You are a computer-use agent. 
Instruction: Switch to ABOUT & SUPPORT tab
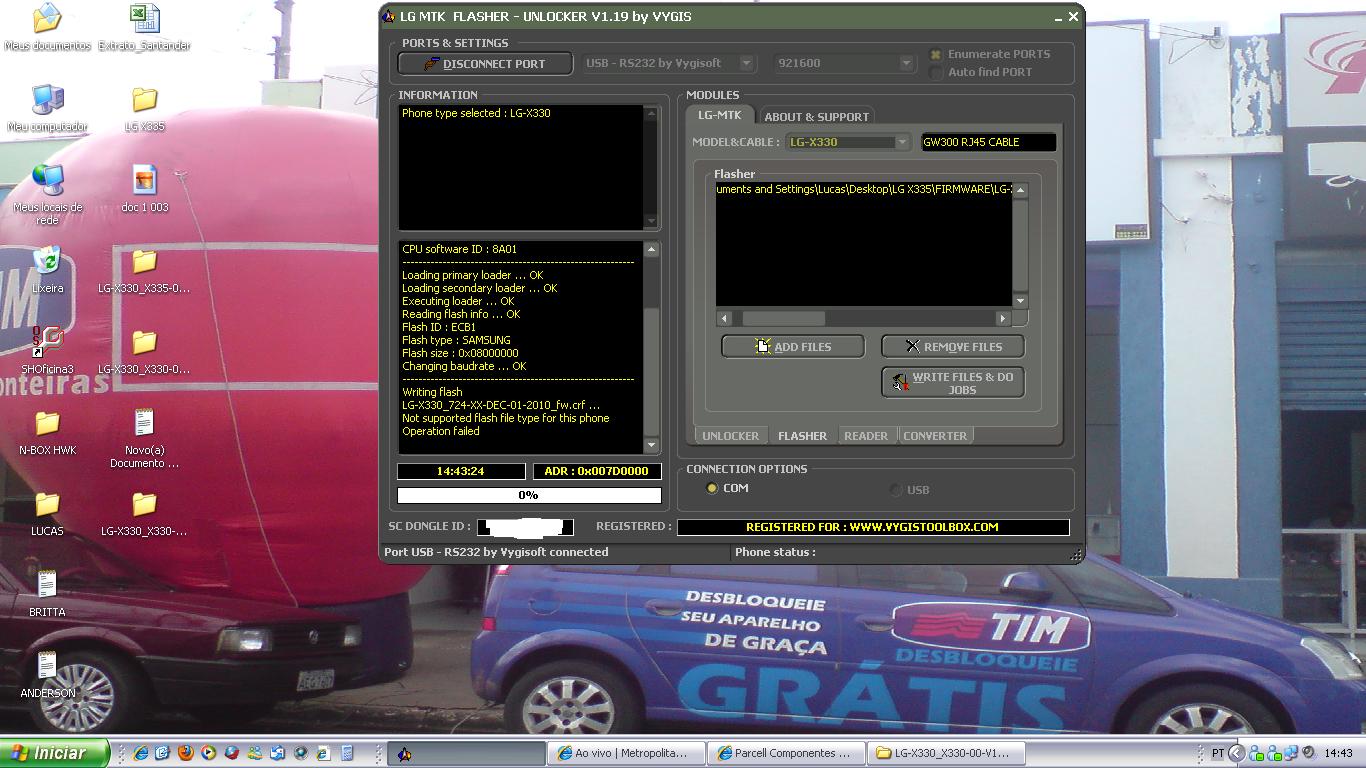click(x=816, y=116)
